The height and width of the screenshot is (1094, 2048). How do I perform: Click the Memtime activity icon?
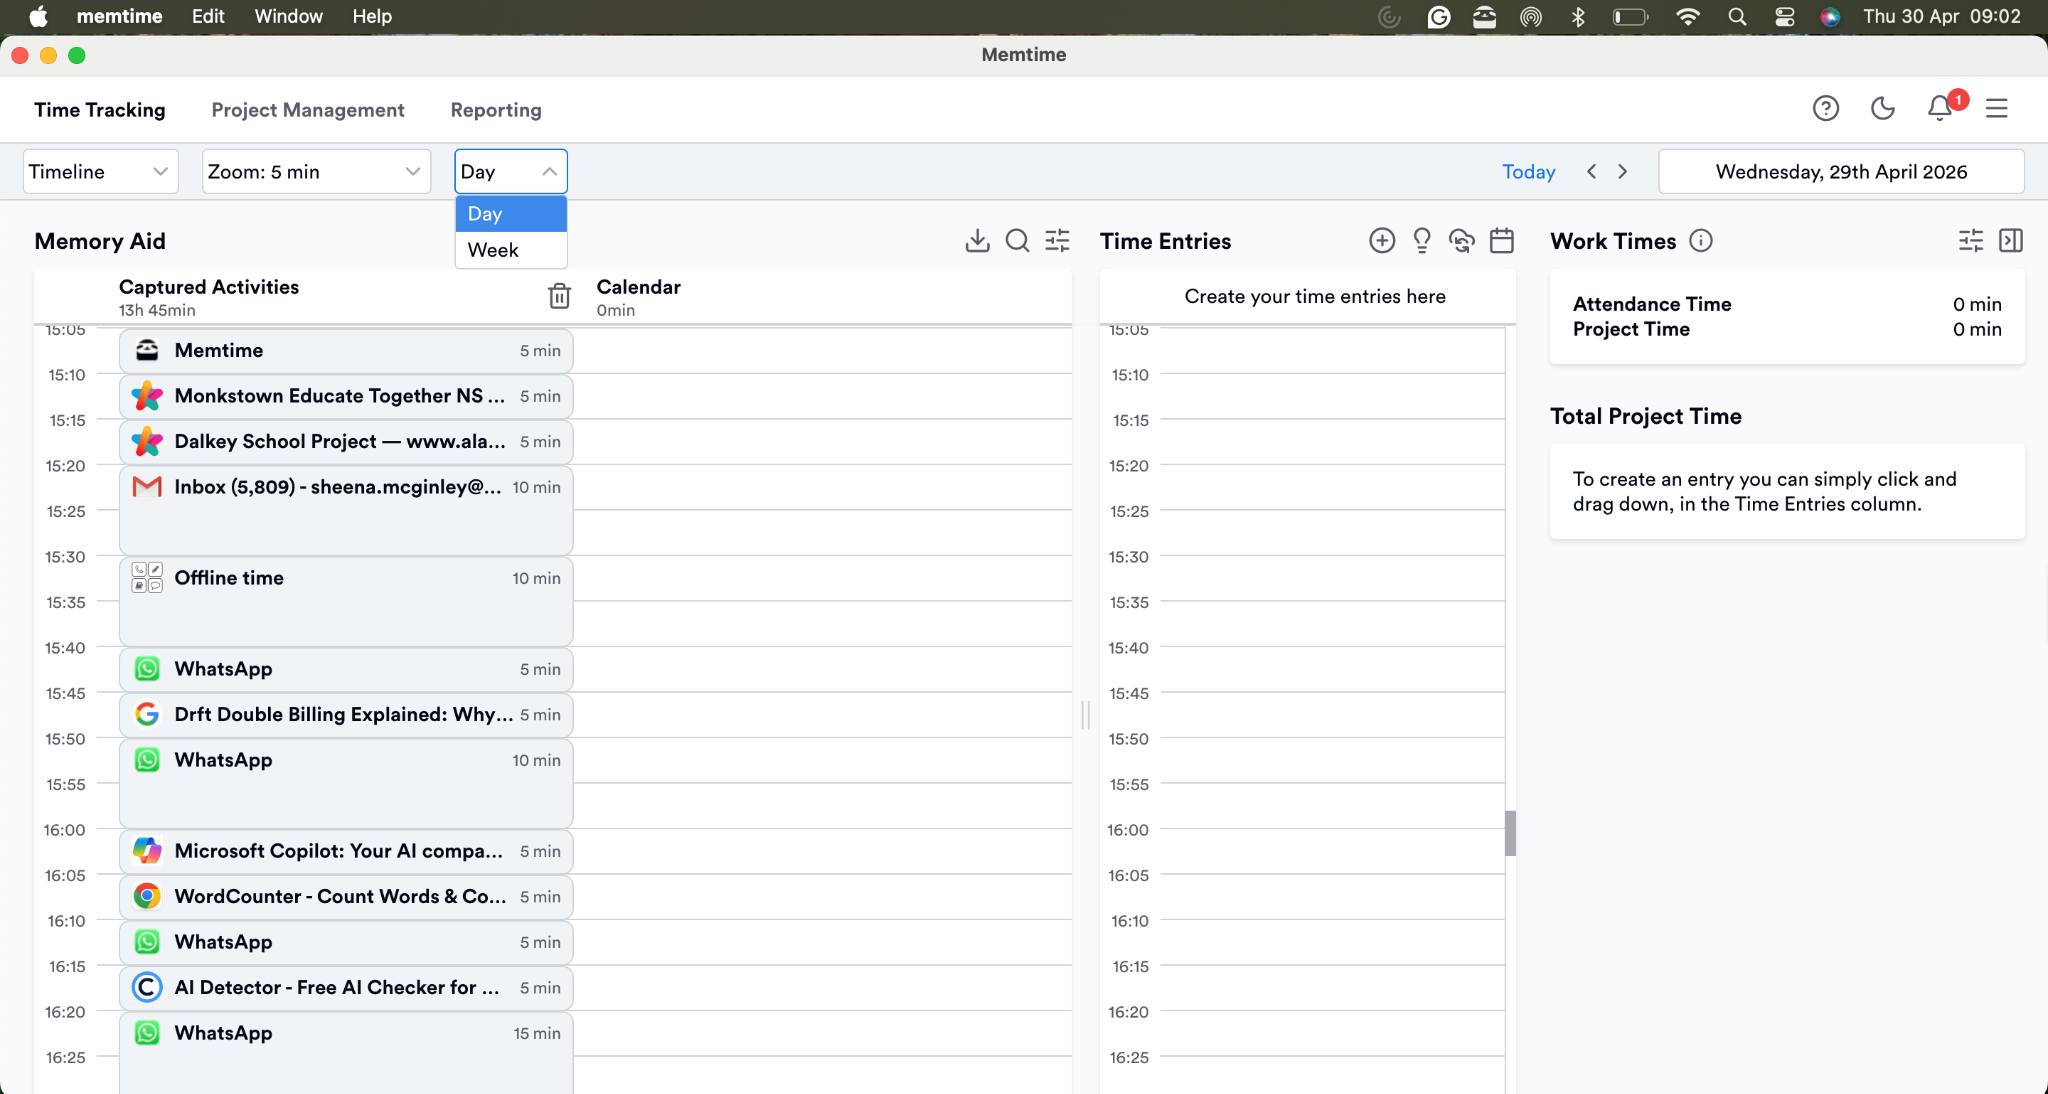[x=147, y=350]
